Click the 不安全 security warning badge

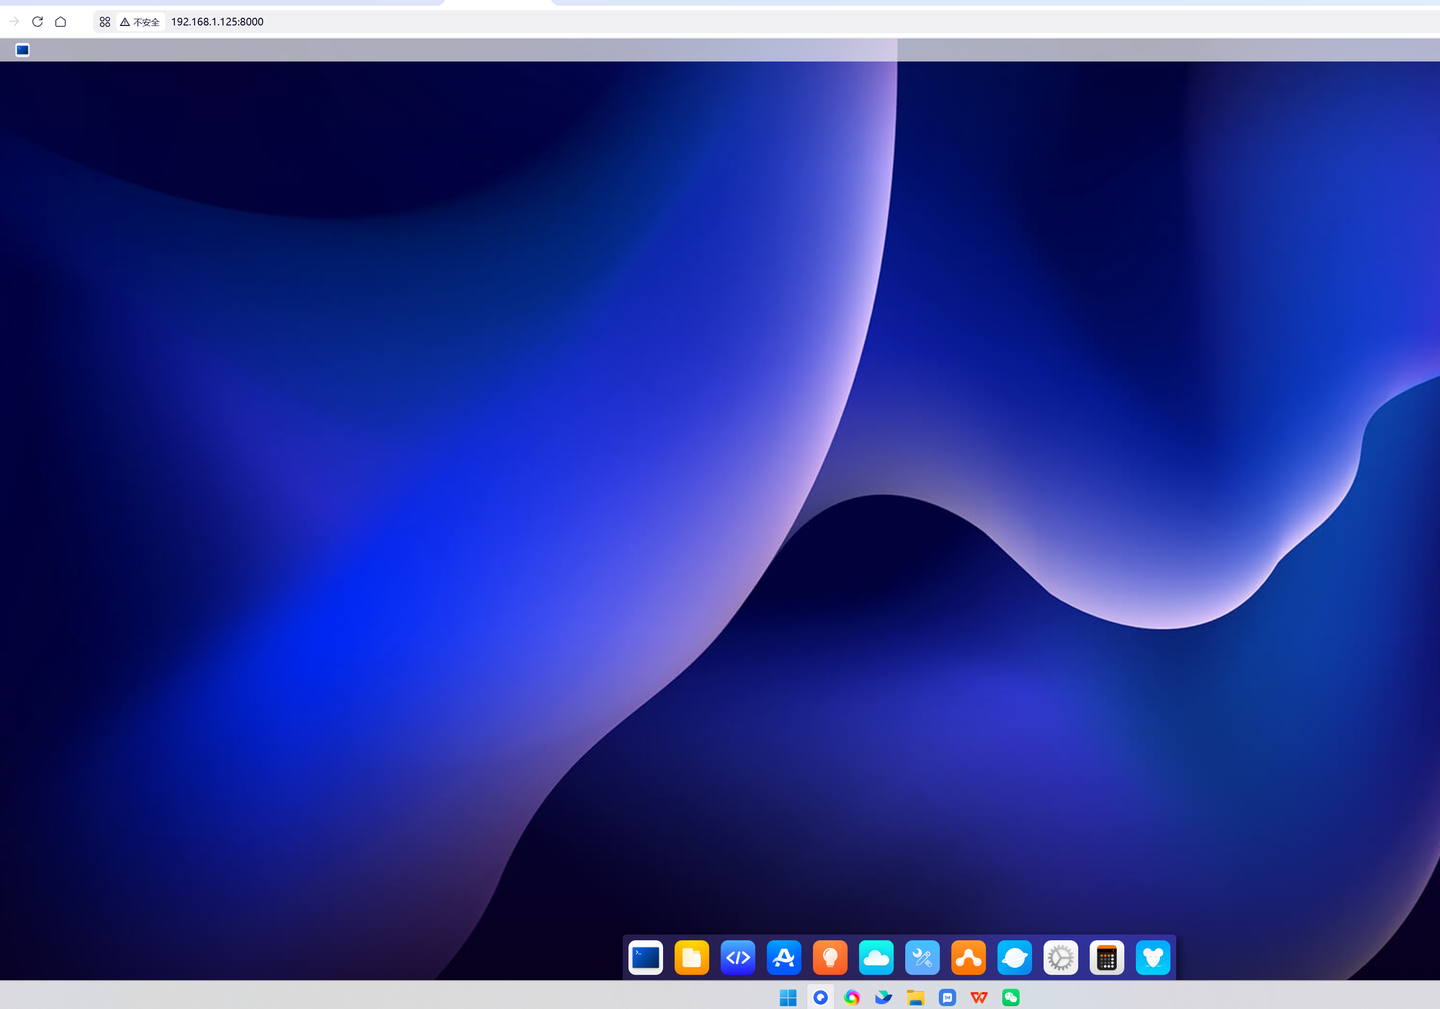tap(140, 22)
